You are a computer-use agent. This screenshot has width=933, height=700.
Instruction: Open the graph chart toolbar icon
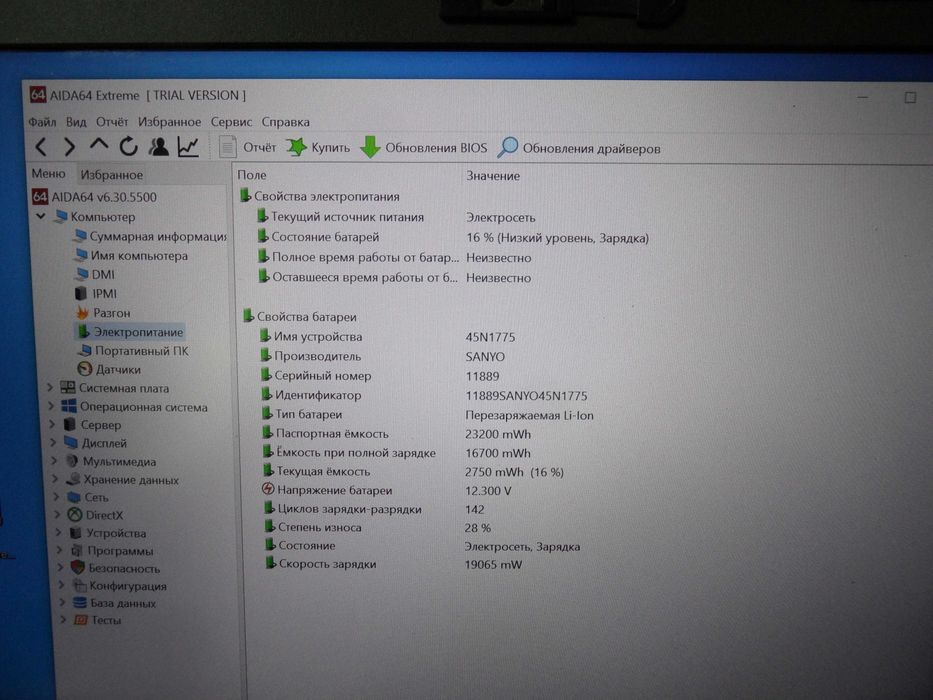tap(188, 146)
